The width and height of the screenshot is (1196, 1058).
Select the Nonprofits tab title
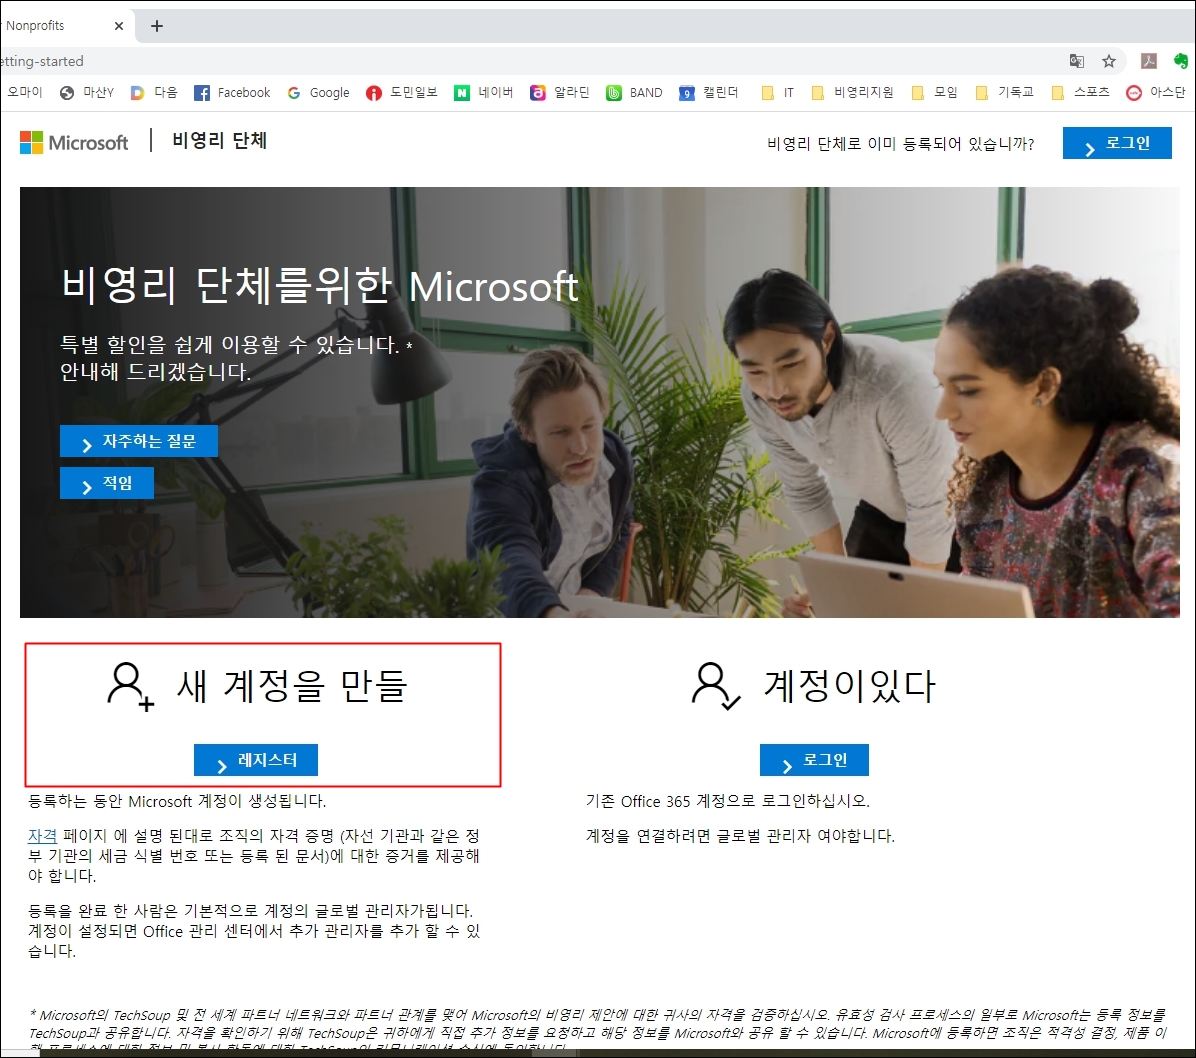click(35, 26)
